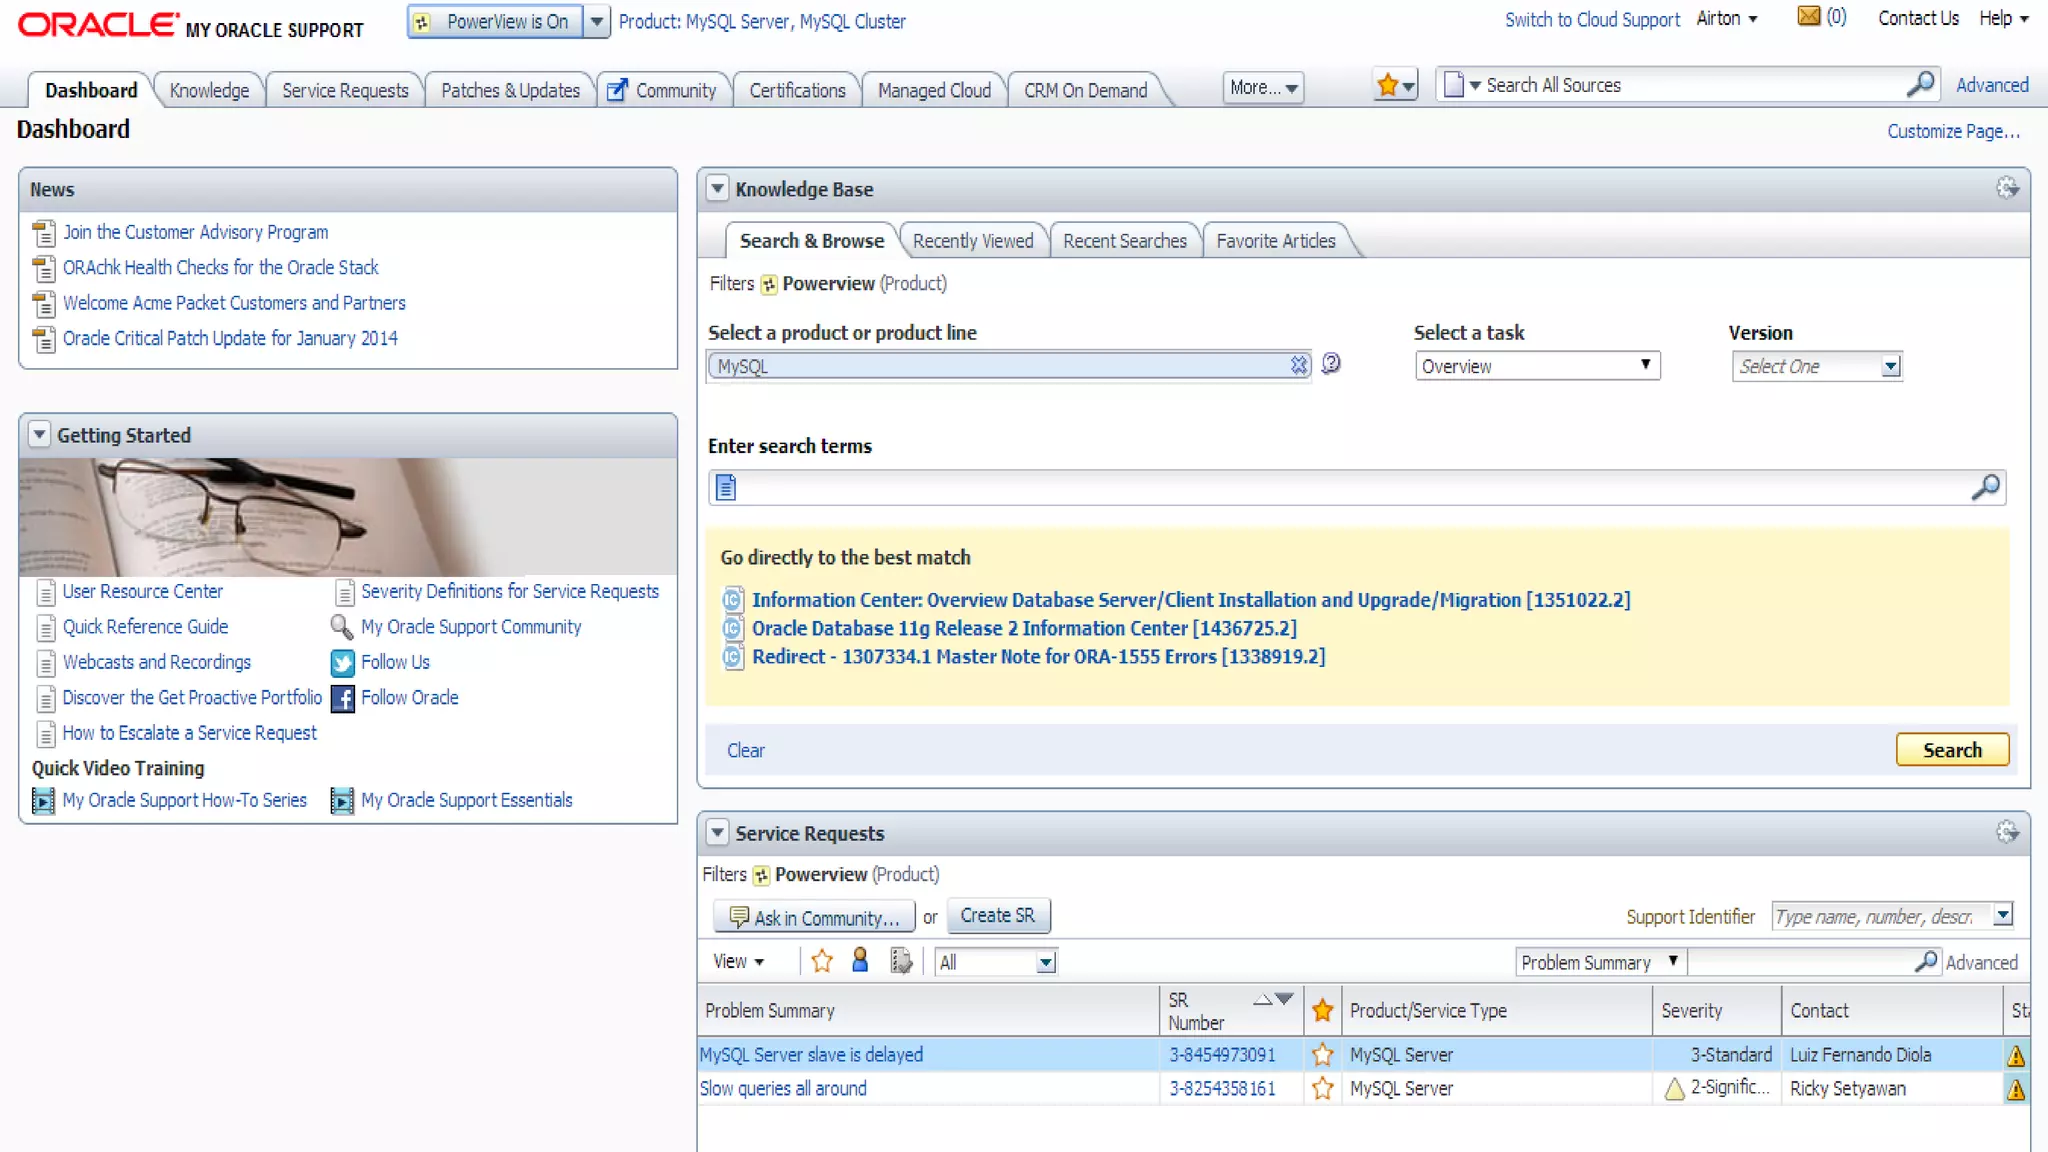Image resolution: width=2048 pixels, height=1152 pixels.
Task: Click the favorites star filter in SR toolbar
Action: coord(822,961)
